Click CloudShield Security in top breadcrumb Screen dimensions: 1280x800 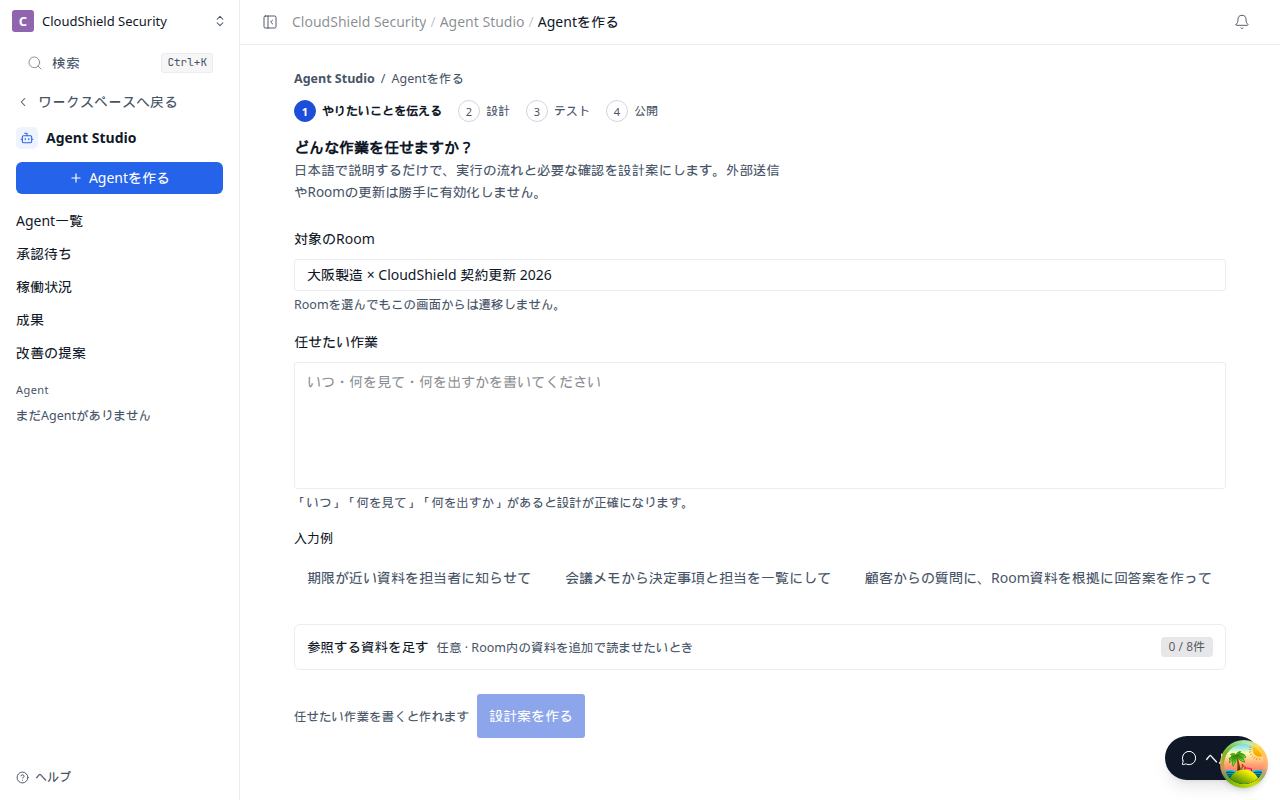[x=359, y=22]
